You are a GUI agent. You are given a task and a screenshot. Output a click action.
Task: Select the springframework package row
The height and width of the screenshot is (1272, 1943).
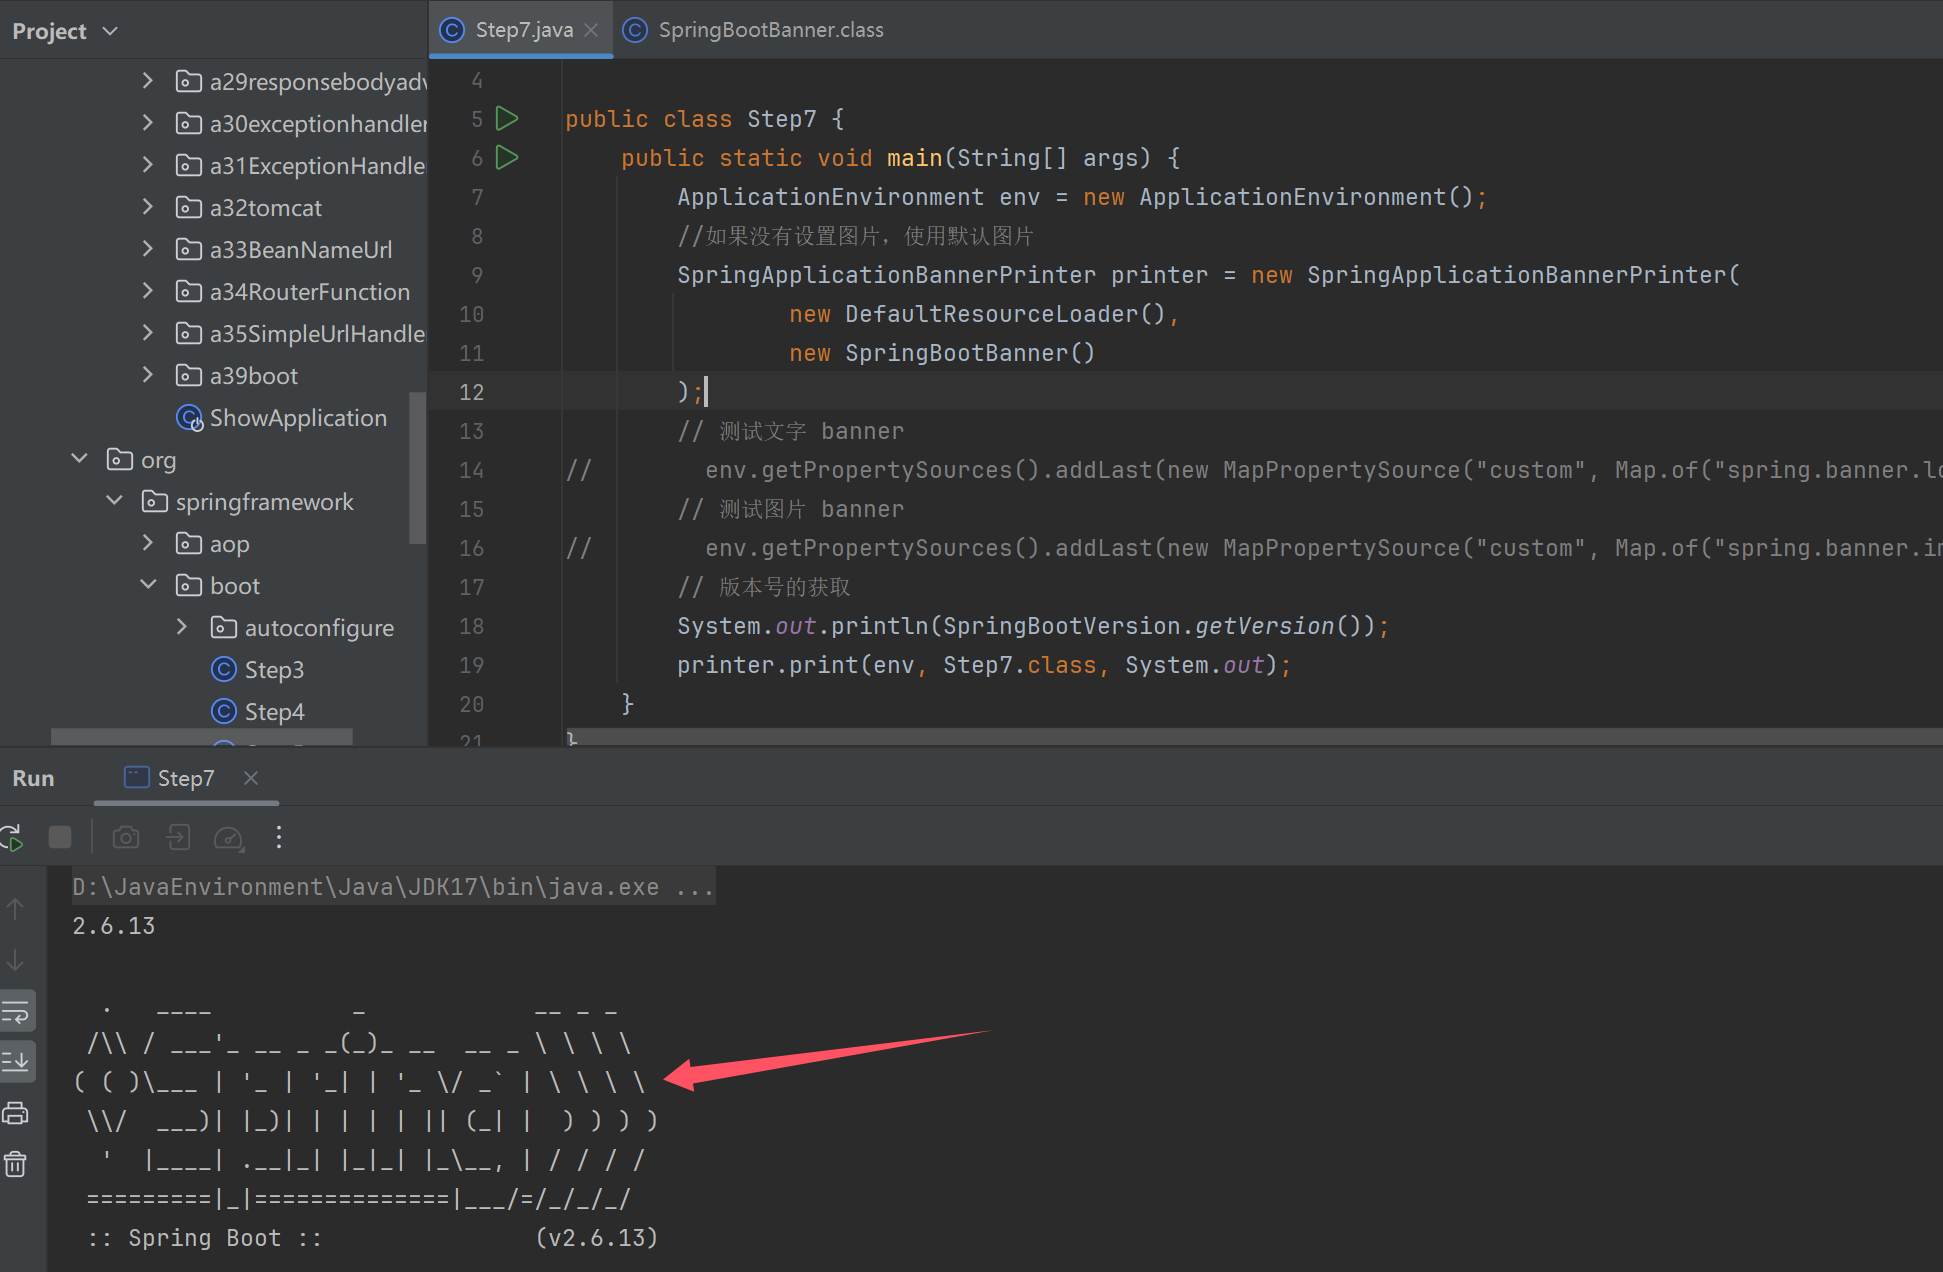tap(213, 502)
